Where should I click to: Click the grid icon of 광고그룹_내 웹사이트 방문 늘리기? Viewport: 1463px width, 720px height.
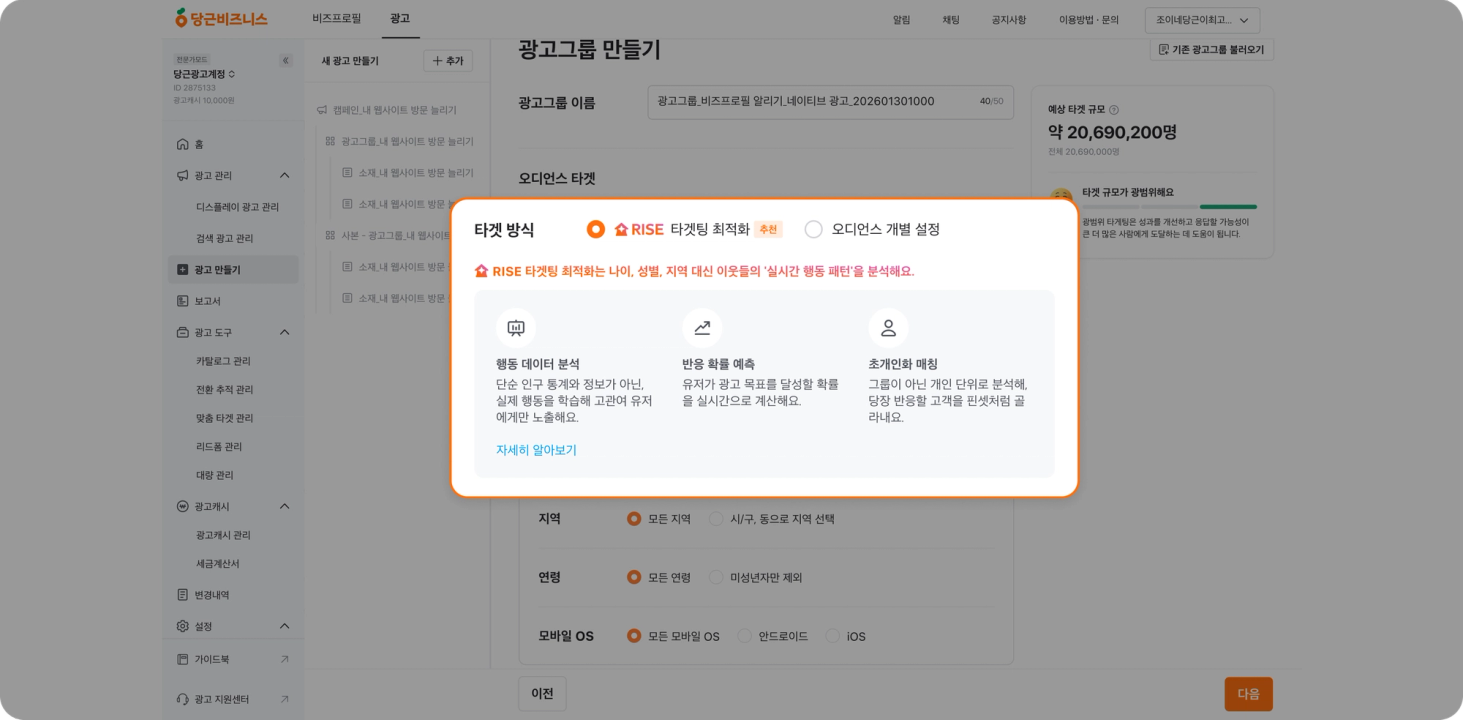[x=330, y=141]
